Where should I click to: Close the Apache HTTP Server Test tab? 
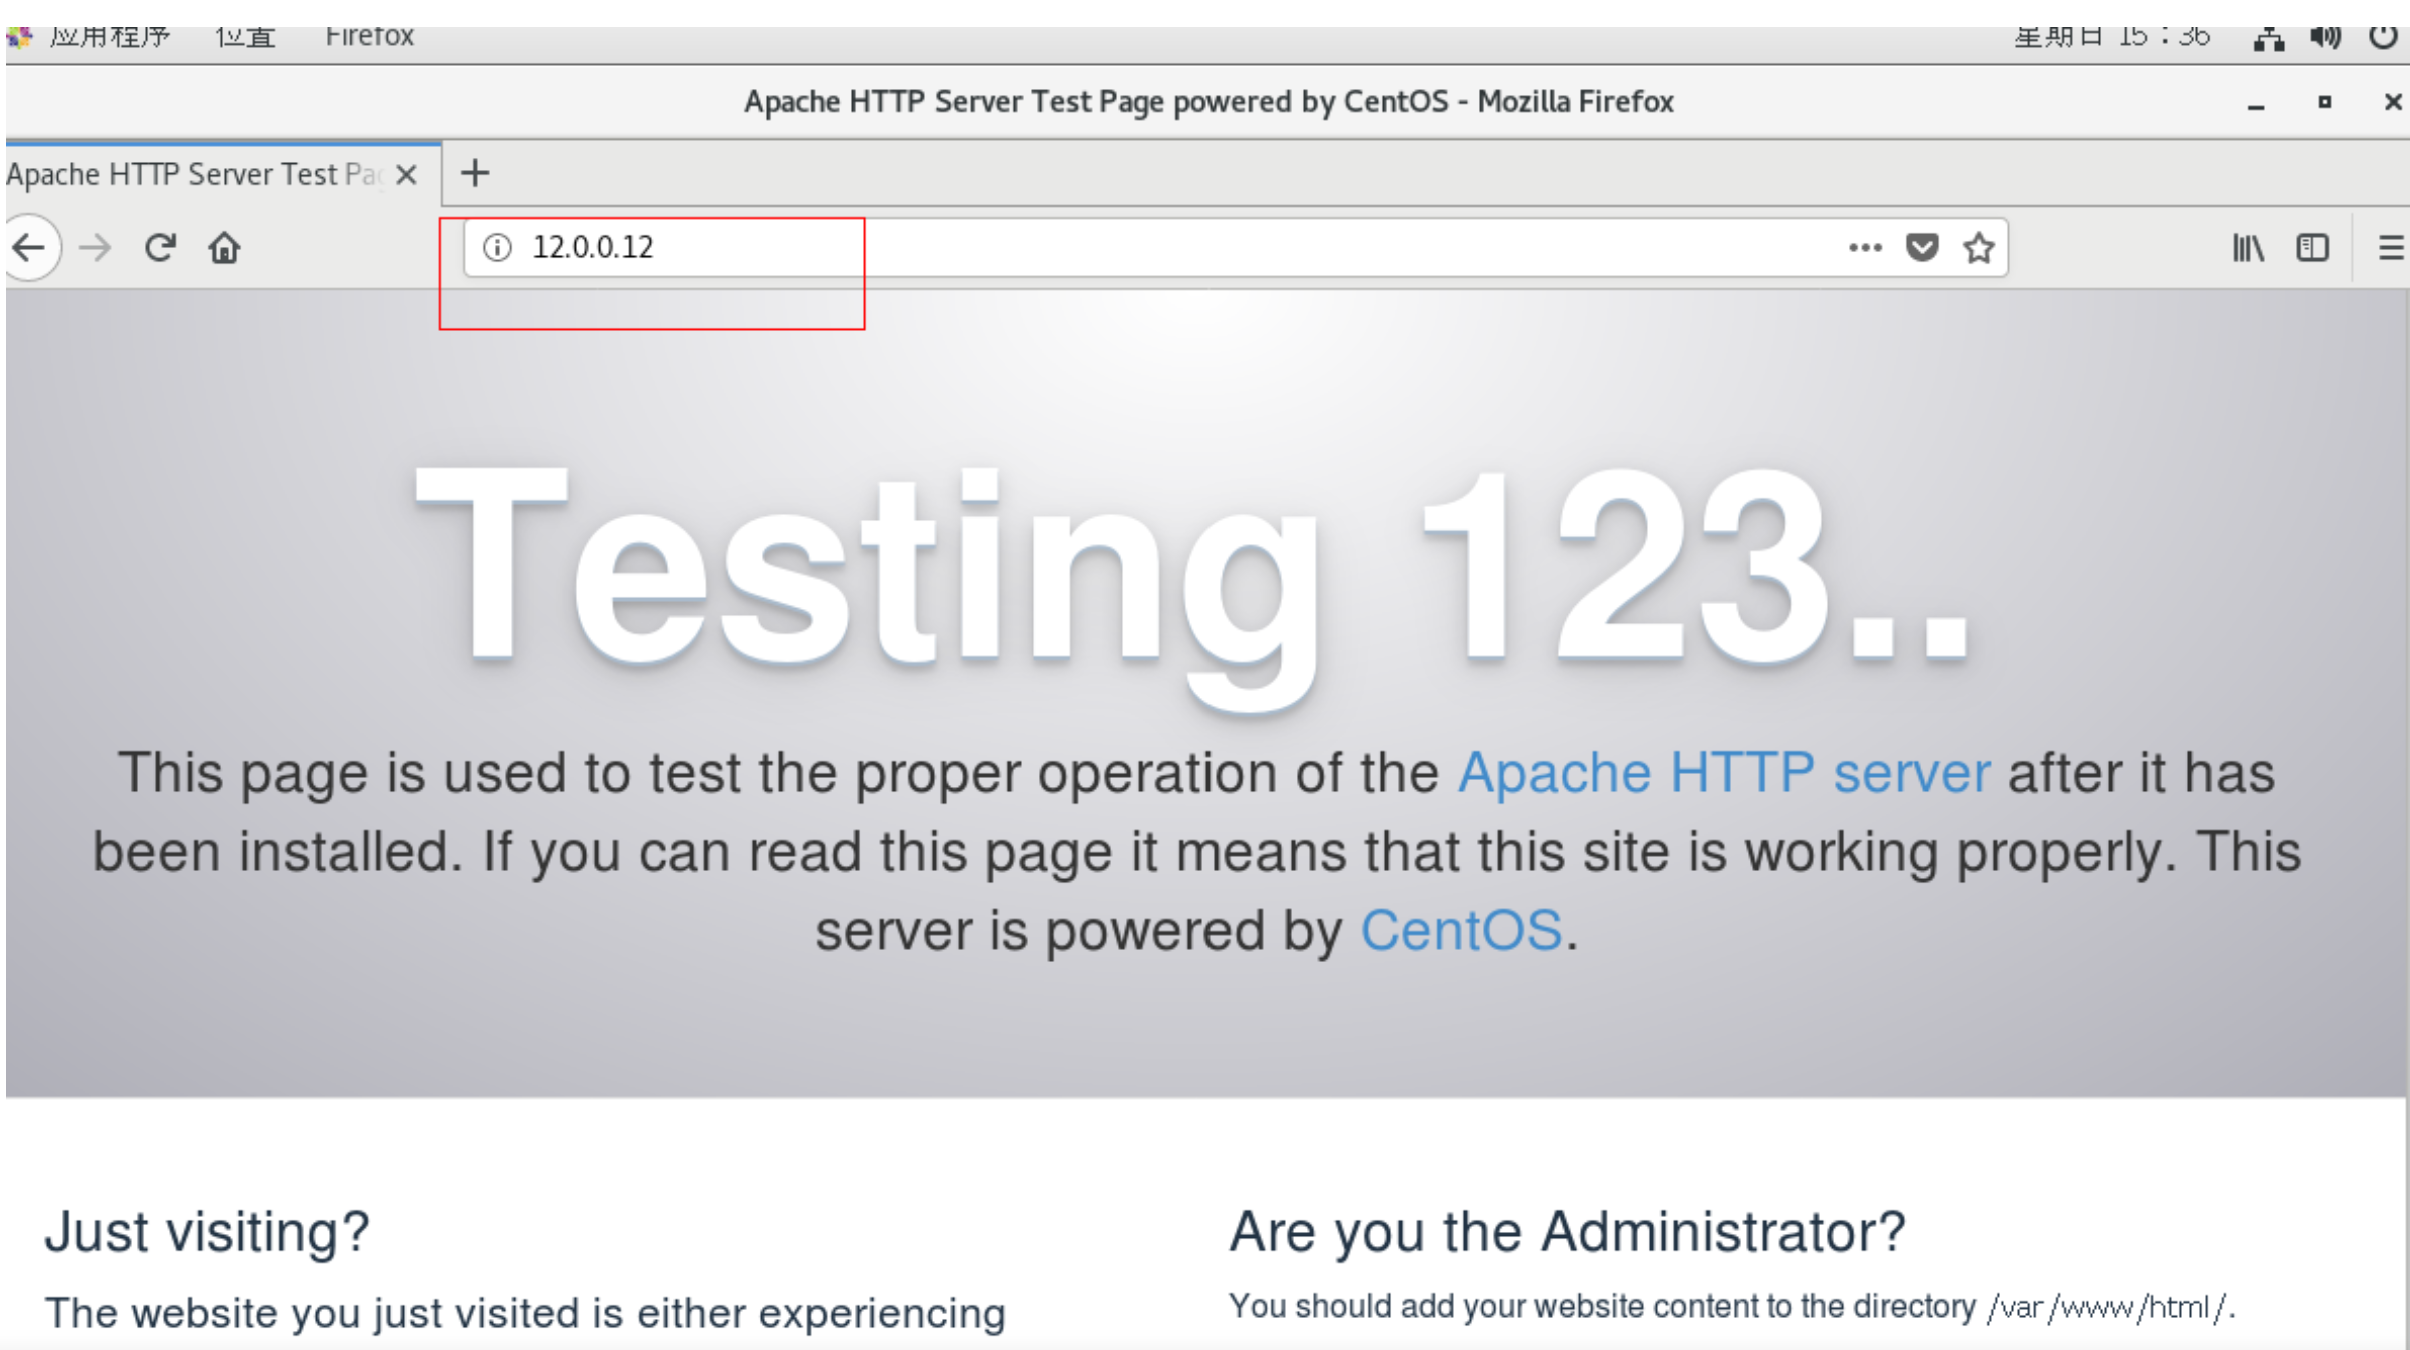[x=406, y=175]
